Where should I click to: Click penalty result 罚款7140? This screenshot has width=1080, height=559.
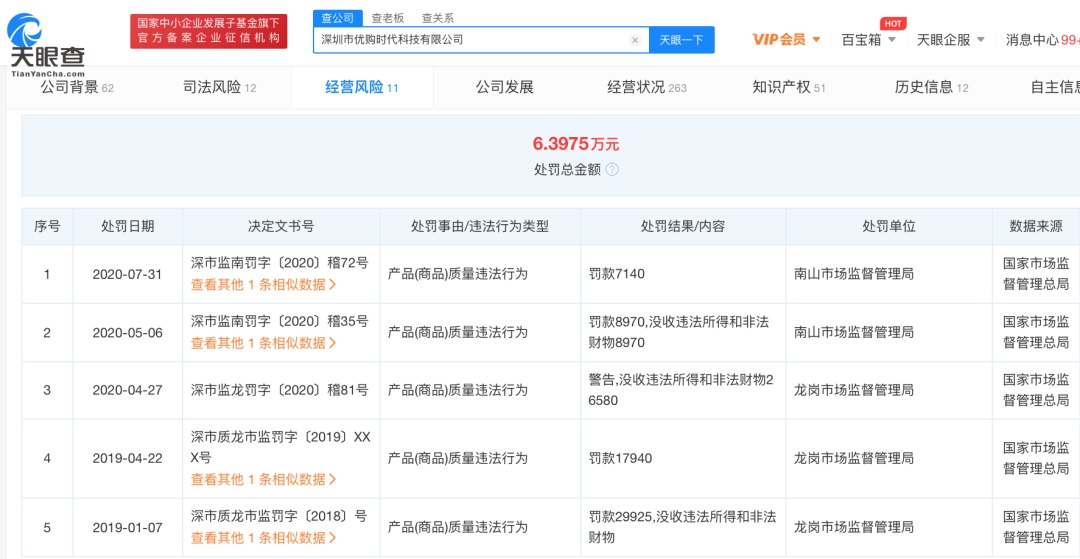tap(616, 274)
